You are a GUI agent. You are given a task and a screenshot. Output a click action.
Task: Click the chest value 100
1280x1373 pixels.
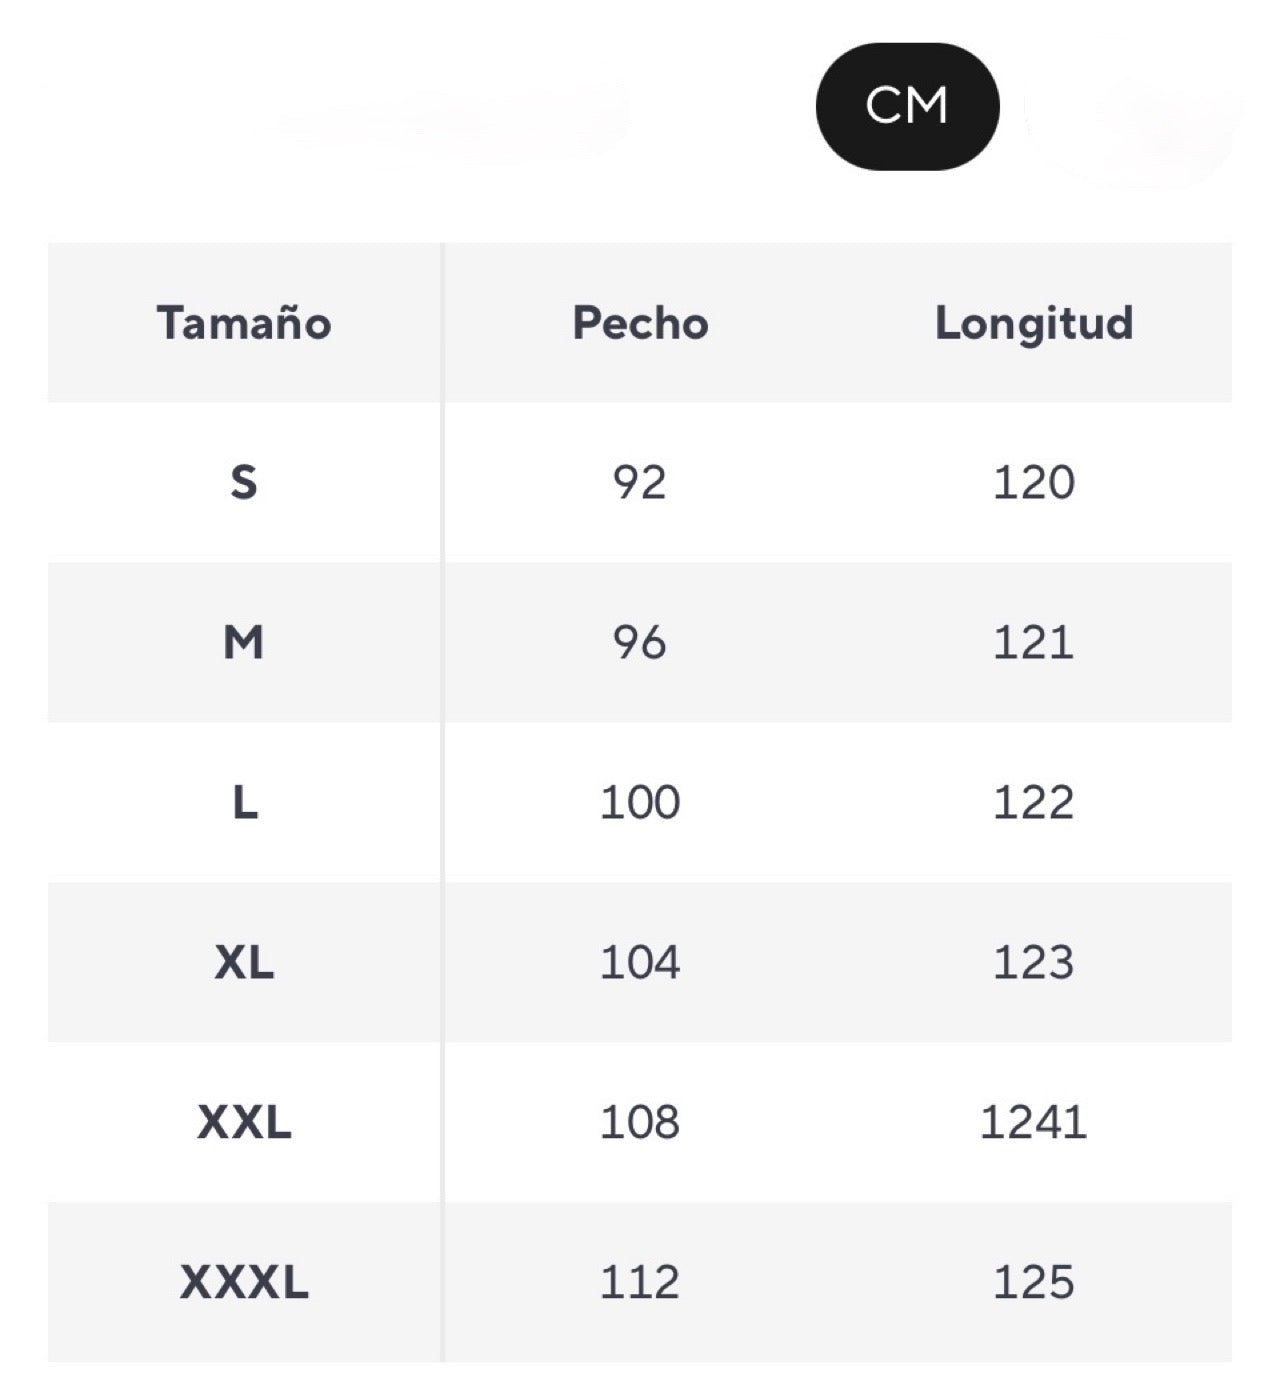tap(640, 802)
